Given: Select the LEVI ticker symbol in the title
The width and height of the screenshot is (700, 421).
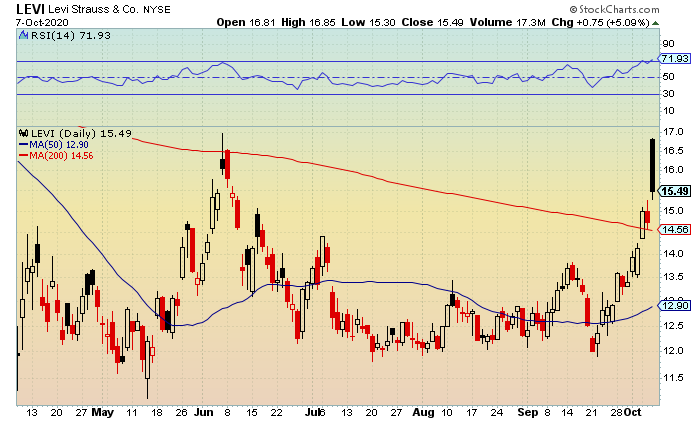Looking at the screenshot, I should point(30,9).
